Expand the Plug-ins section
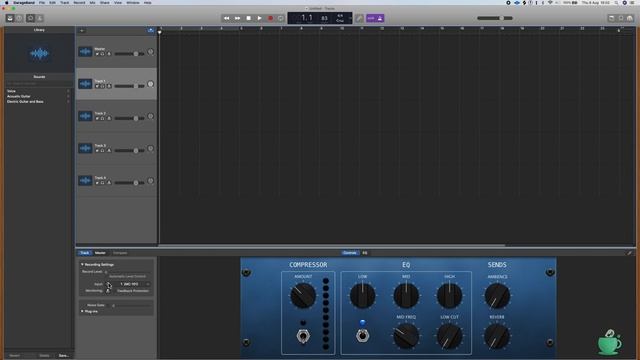The width and height of the screenshot is (640, 360). pyautogui.click(x=82, y=311)
